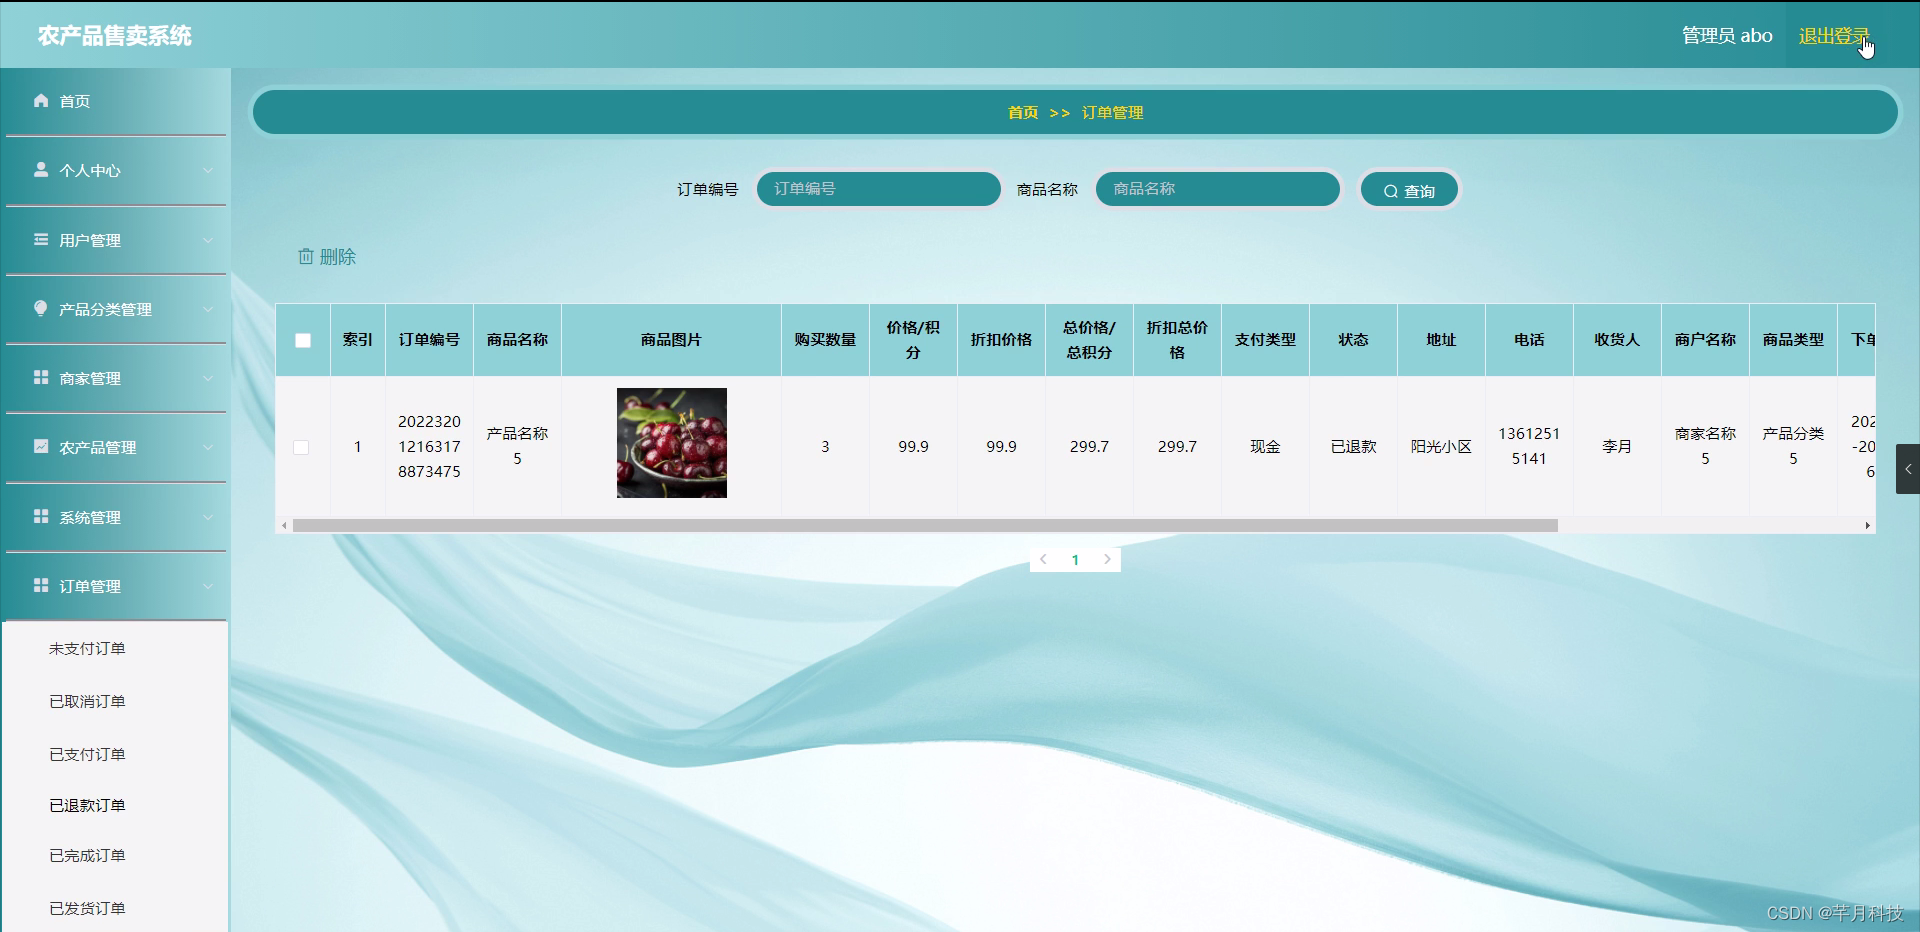The height and width of the screenshot is (932, 1920).
Task: Expand 商家管理 with its arrow
Action: tap(208, 378)
